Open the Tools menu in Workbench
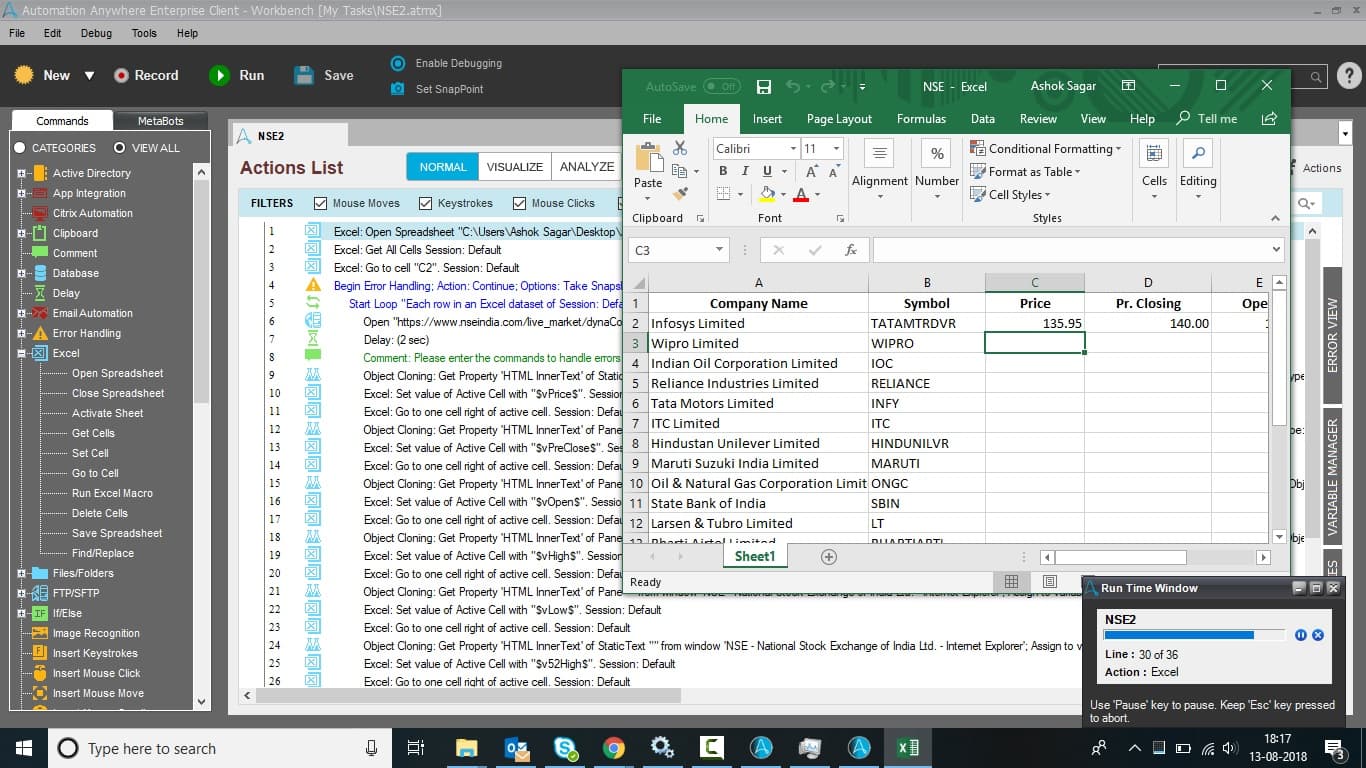The height and width of the screenshot is (768, 1366). coord(144,33)
